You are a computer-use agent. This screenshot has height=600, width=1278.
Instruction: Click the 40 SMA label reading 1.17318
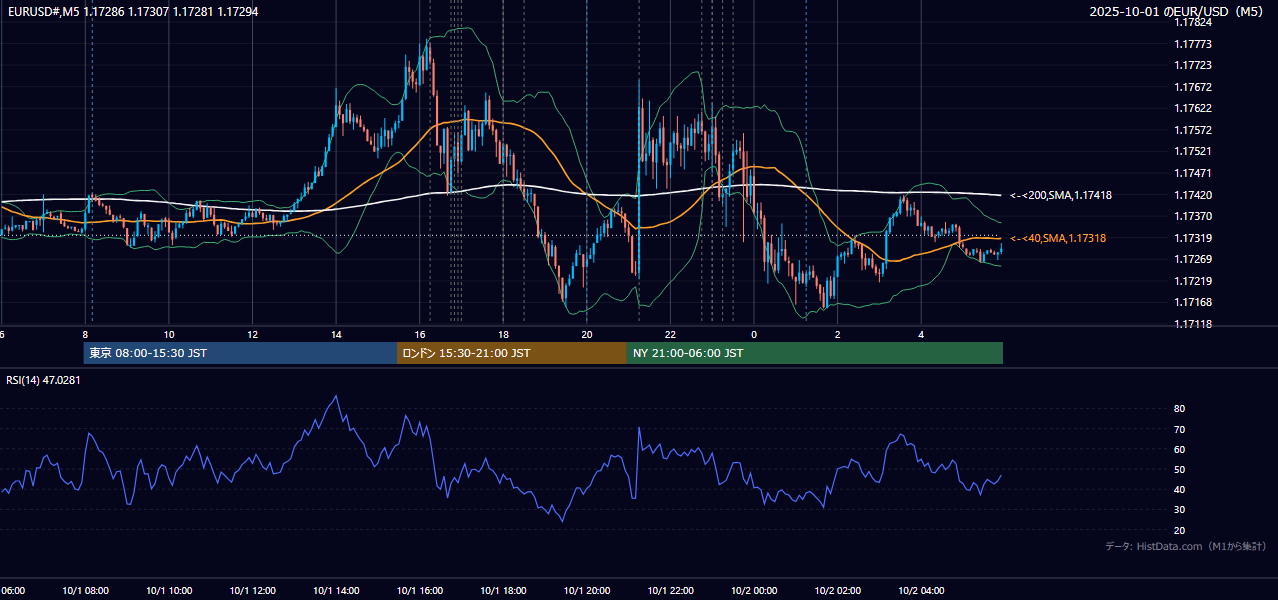[1058, 238]
